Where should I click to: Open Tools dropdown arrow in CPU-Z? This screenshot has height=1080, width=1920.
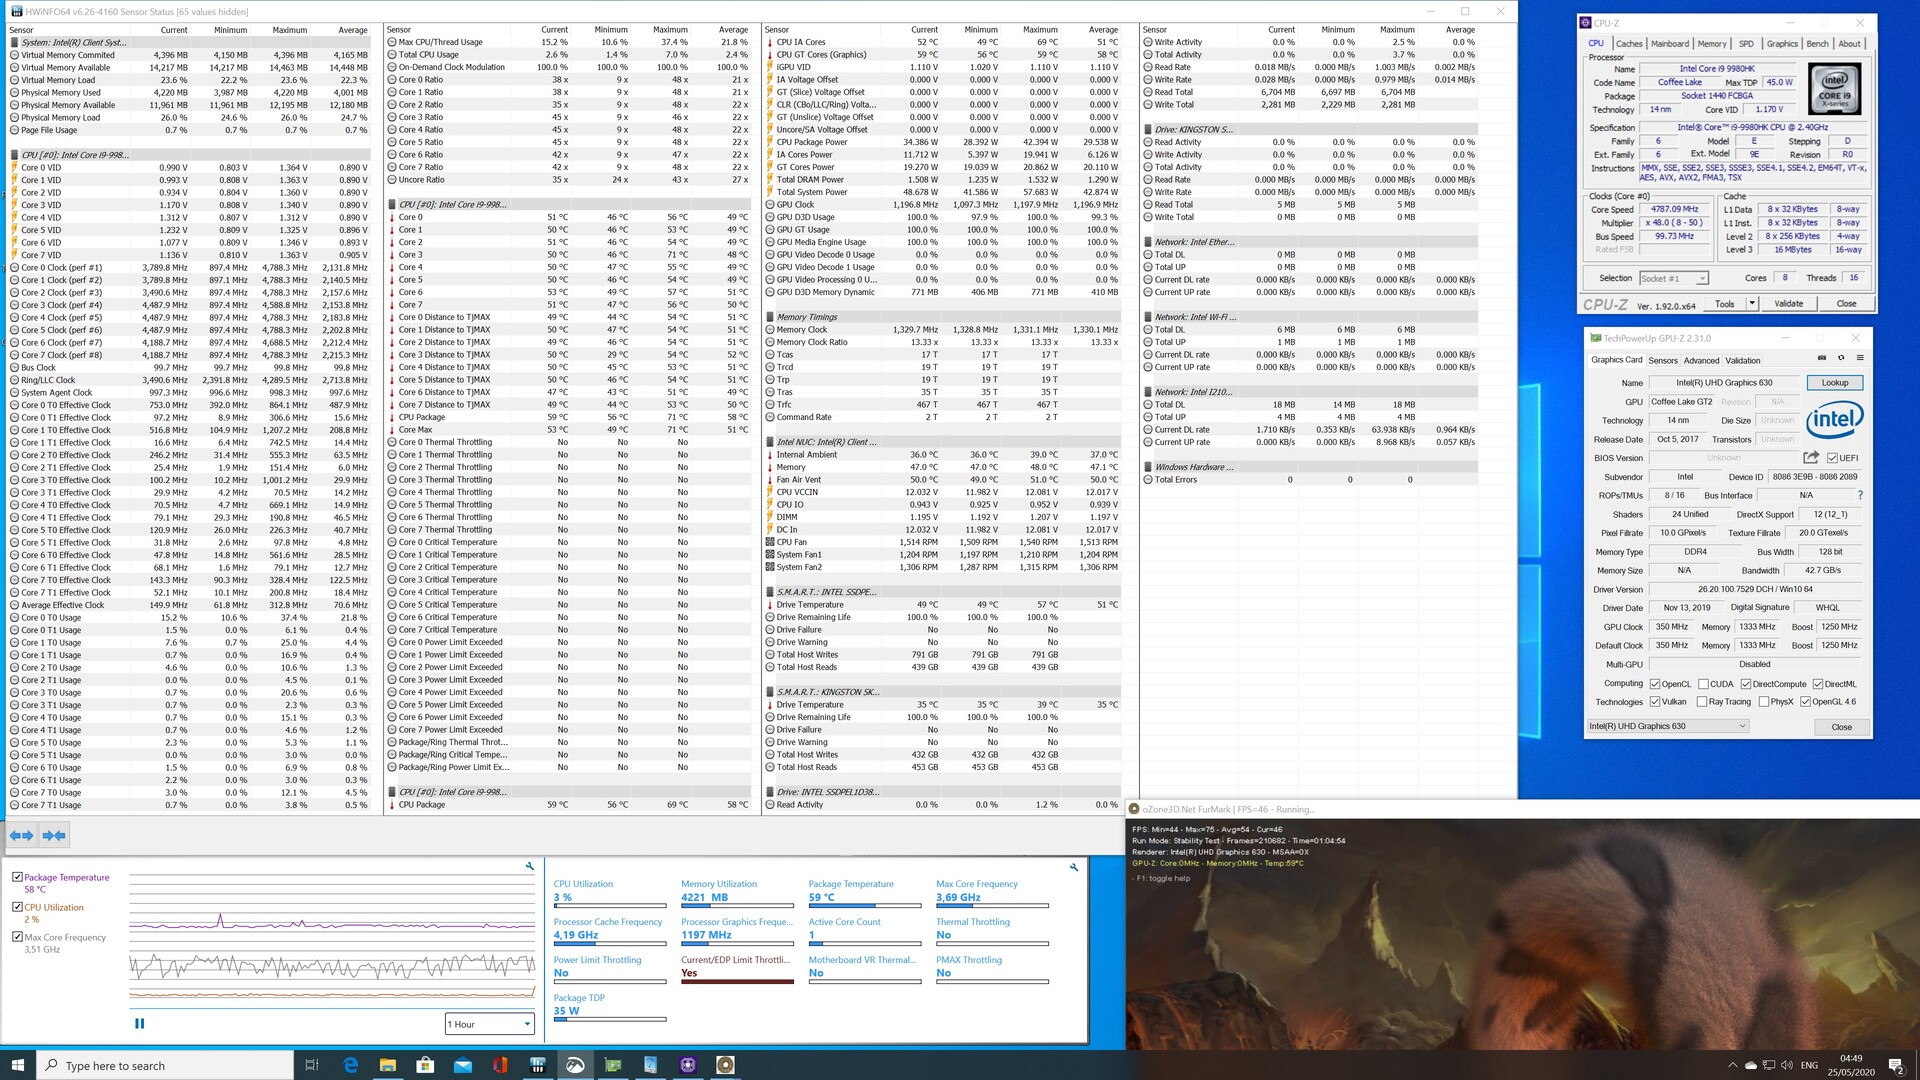pyautogui.click(x=1752, y=303)
